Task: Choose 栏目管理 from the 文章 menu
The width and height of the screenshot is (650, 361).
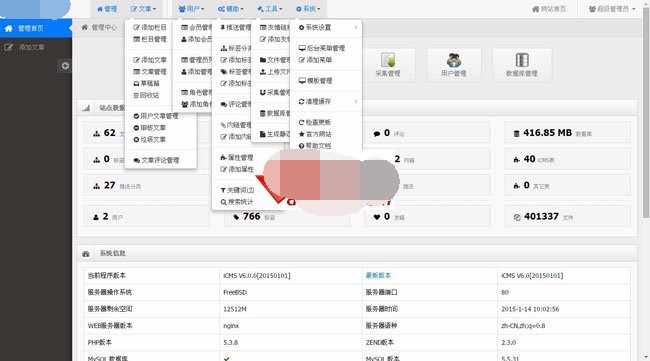Action: click(x=150, y=39)
